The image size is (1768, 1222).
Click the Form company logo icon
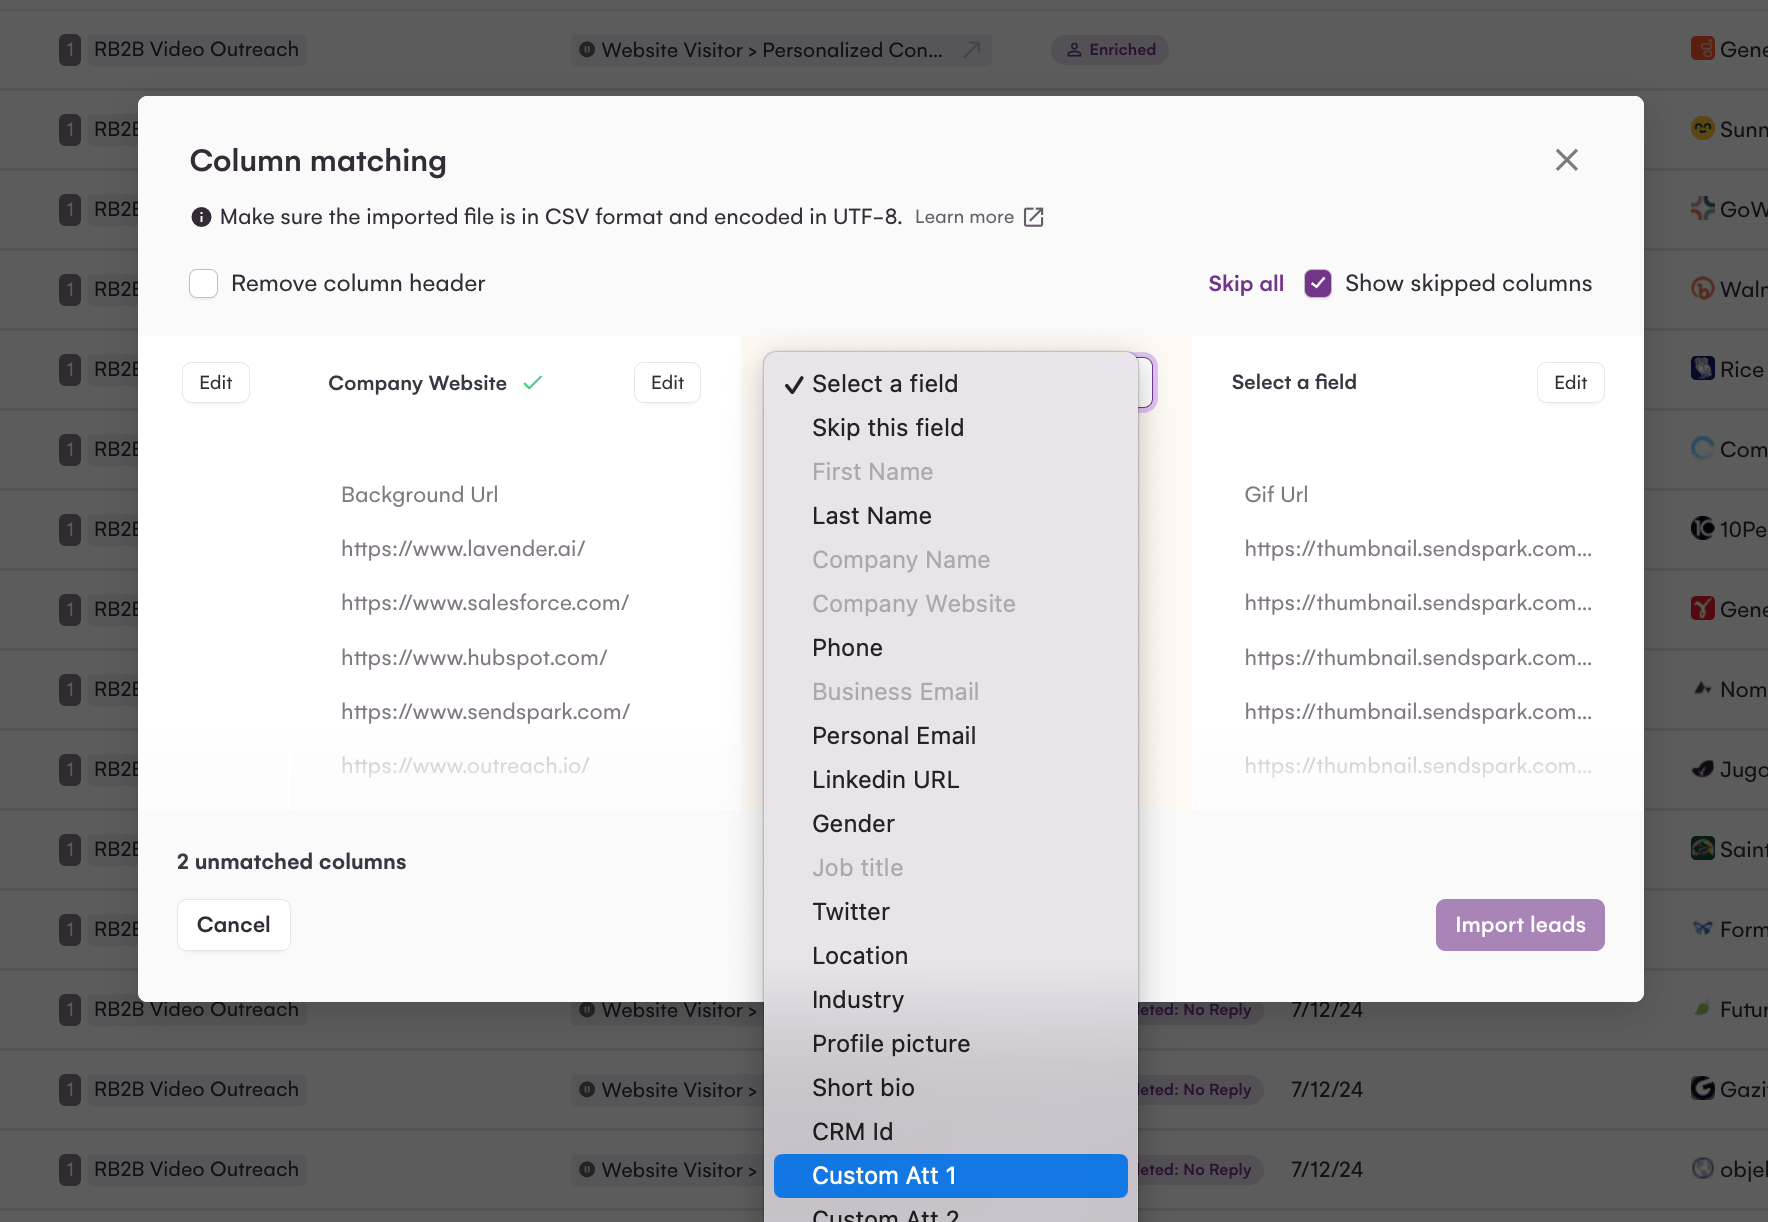1702,928
